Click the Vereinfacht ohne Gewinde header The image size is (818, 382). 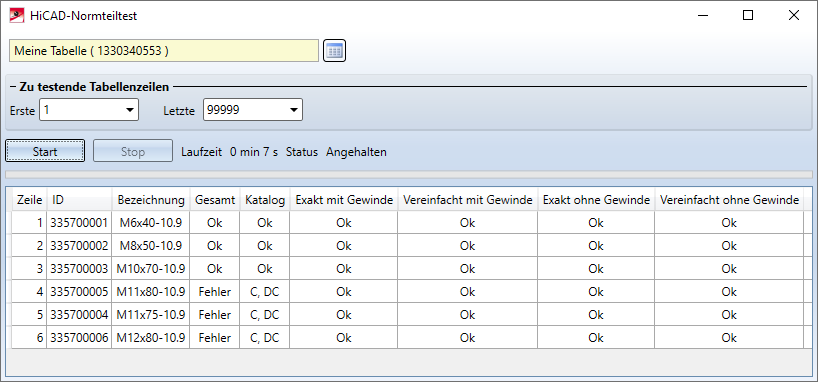pyautogui.click(x=729, y=200)
